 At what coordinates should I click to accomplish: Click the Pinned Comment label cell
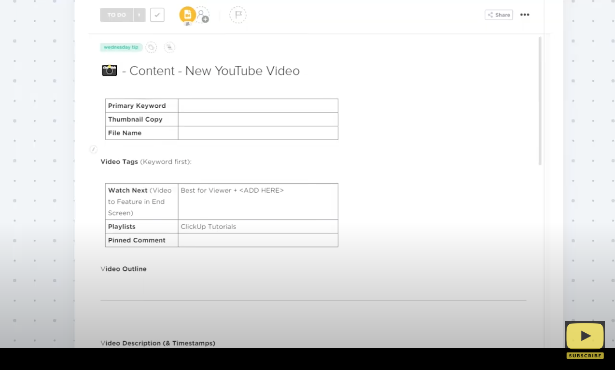tap(142, 240)
